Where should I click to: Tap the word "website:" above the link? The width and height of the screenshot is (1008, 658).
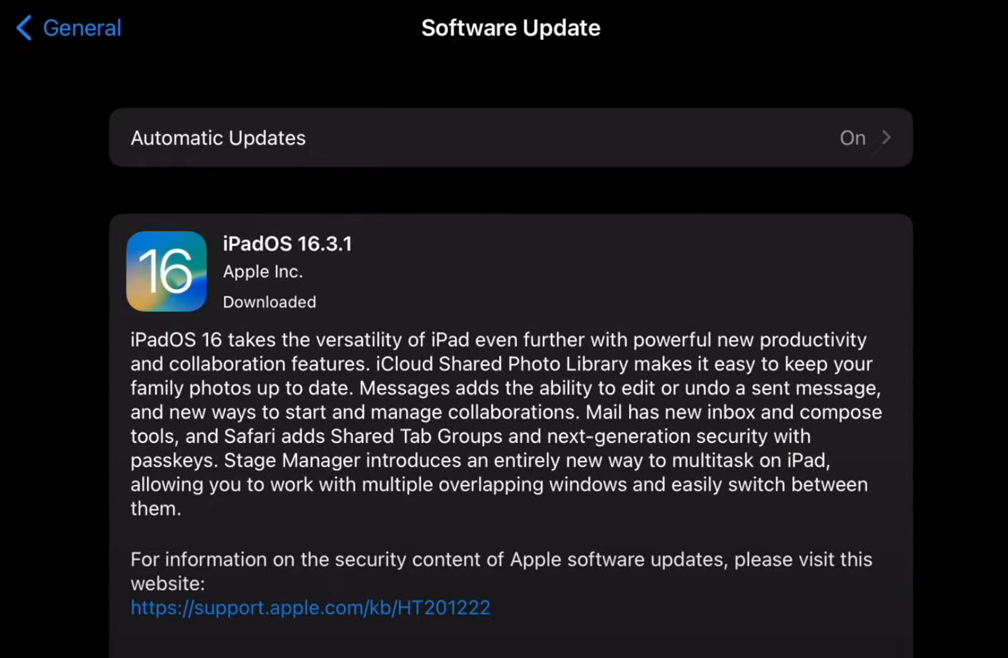click(168, 583)
